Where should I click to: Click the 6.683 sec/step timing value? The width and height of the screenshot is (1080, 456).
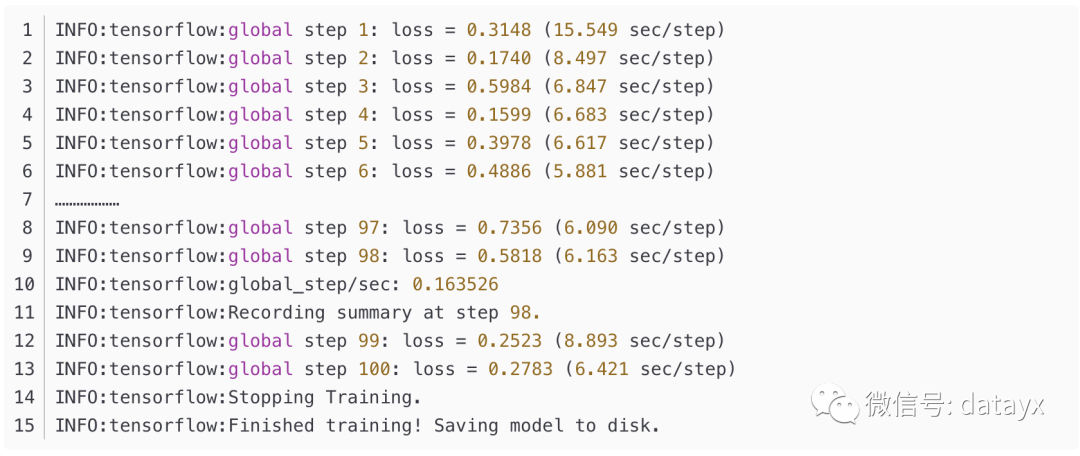pos(580,114)
